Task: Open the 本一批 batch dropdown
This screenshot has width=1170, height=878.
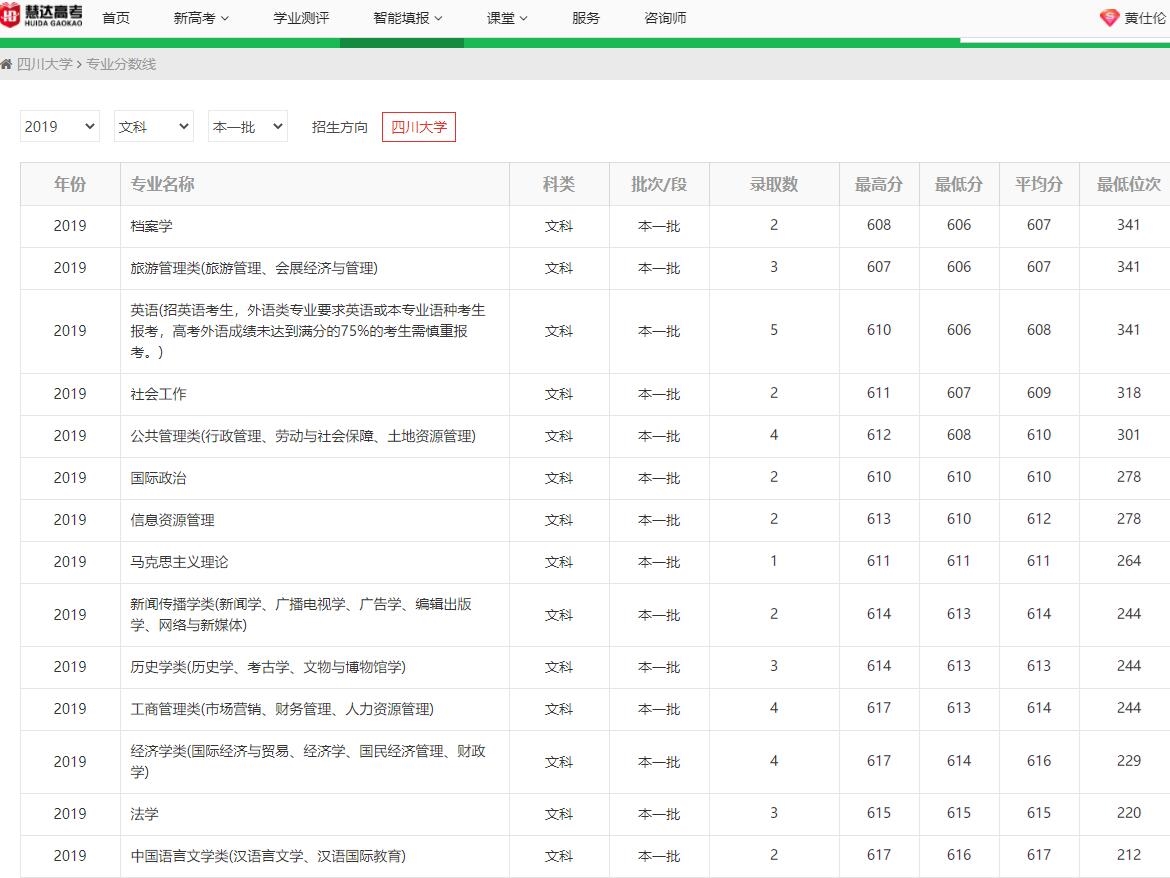Action: 248,126
